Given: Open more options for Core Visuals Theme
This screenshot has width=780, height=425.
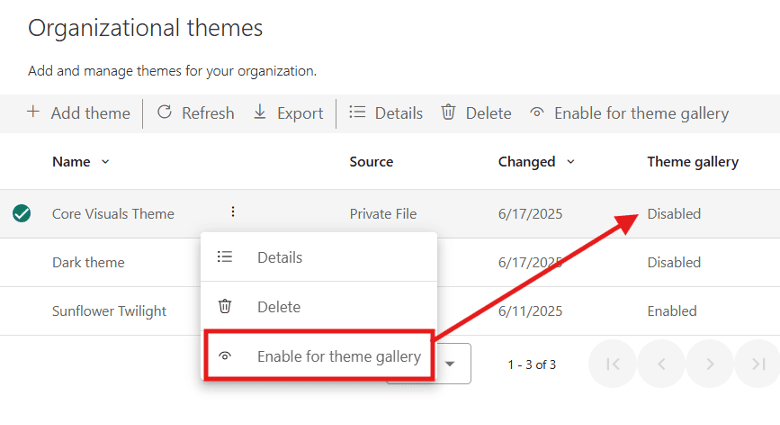Looking at the screenshot, I should tap(233, 212).
